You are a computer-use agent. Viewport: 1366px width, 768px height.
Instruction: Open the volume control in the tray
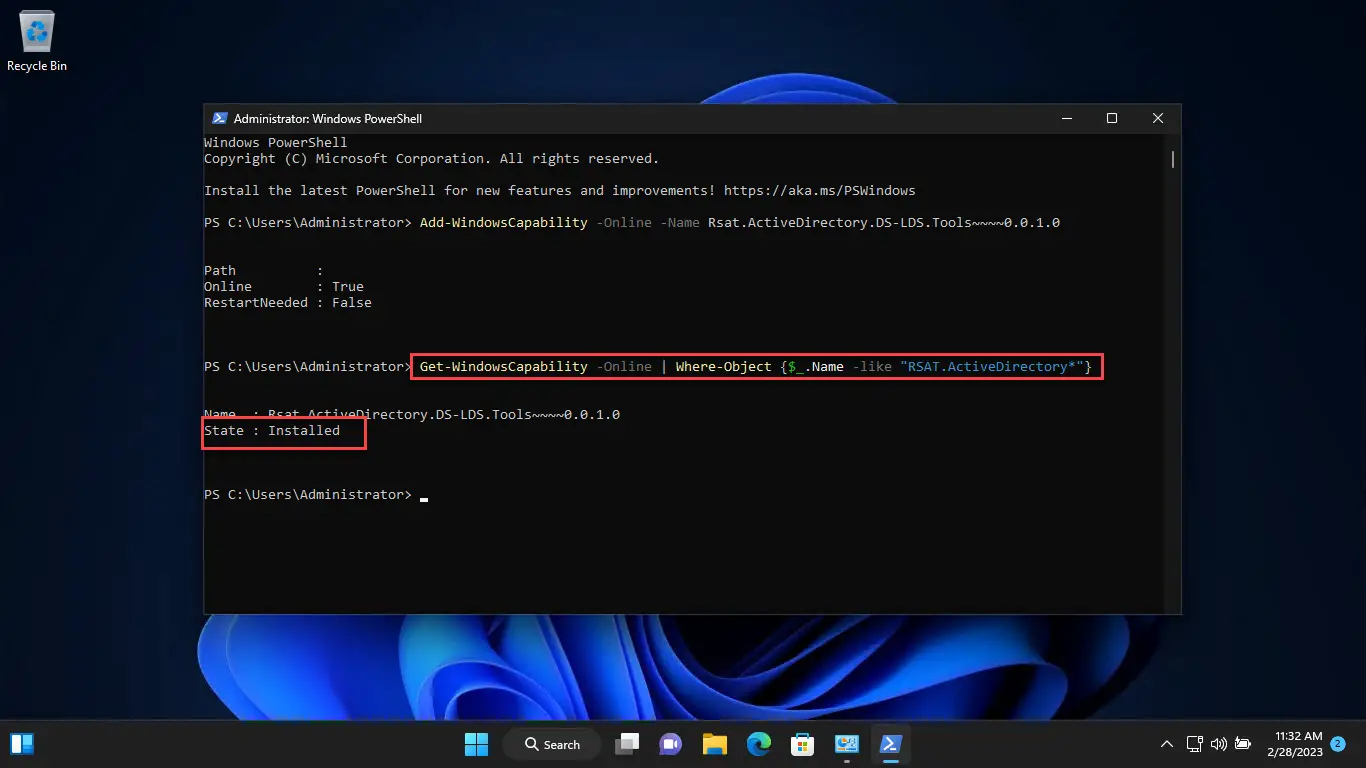[1218, 744]
